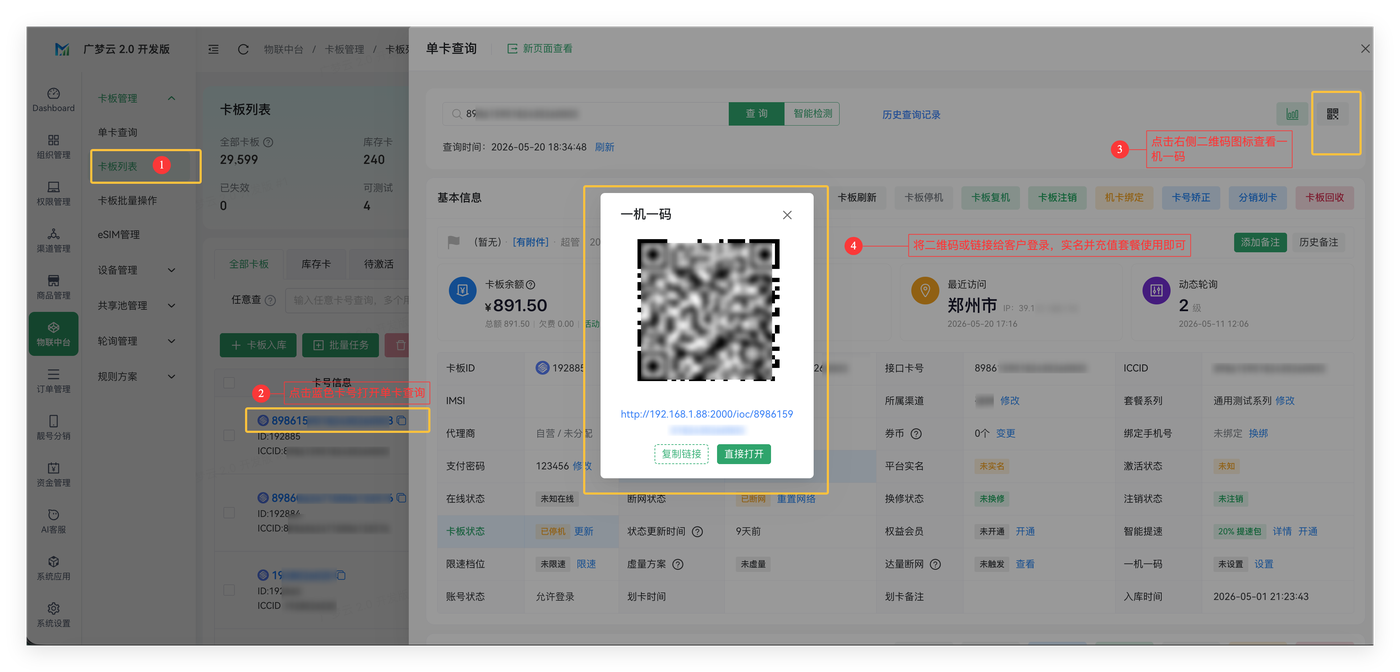1400x672 pixels.
Task: Expand the 设备管理 submenu
Action: [x=136, y=270]
